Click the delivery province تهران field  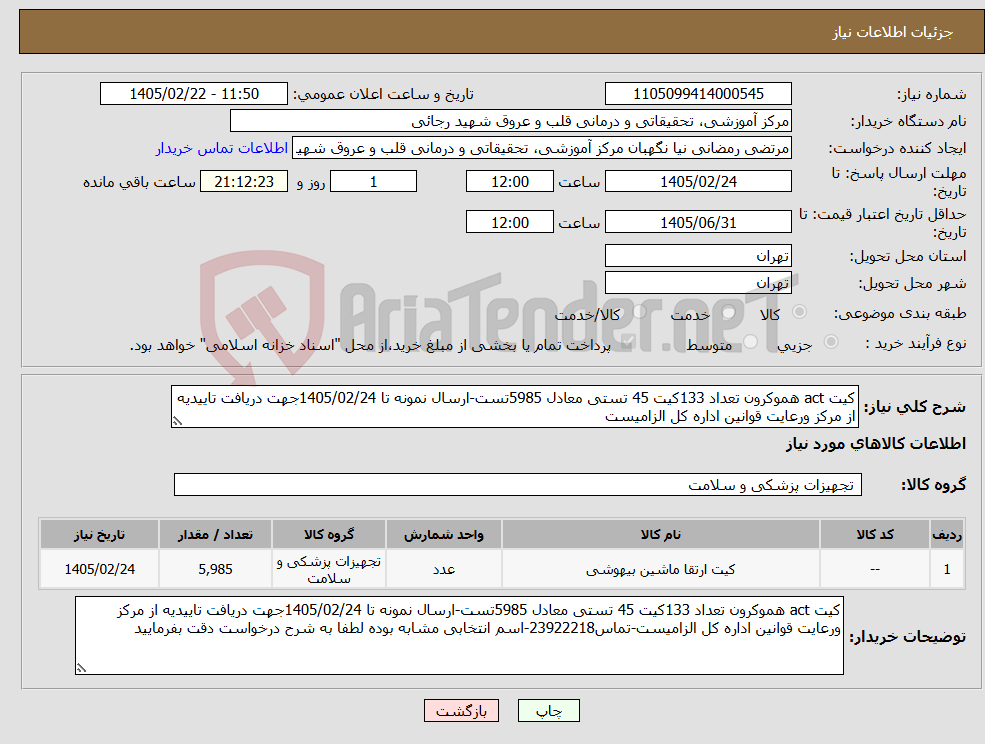698,256
